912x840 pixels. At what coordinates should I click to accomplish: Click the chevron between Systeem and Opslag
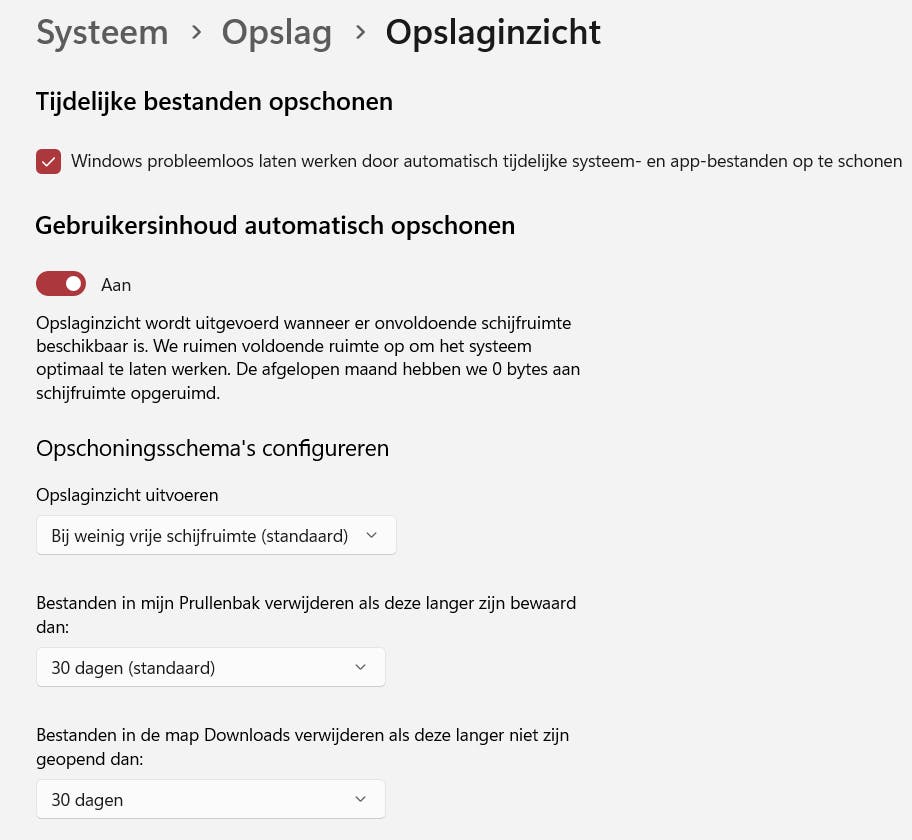tap(195, 33)
